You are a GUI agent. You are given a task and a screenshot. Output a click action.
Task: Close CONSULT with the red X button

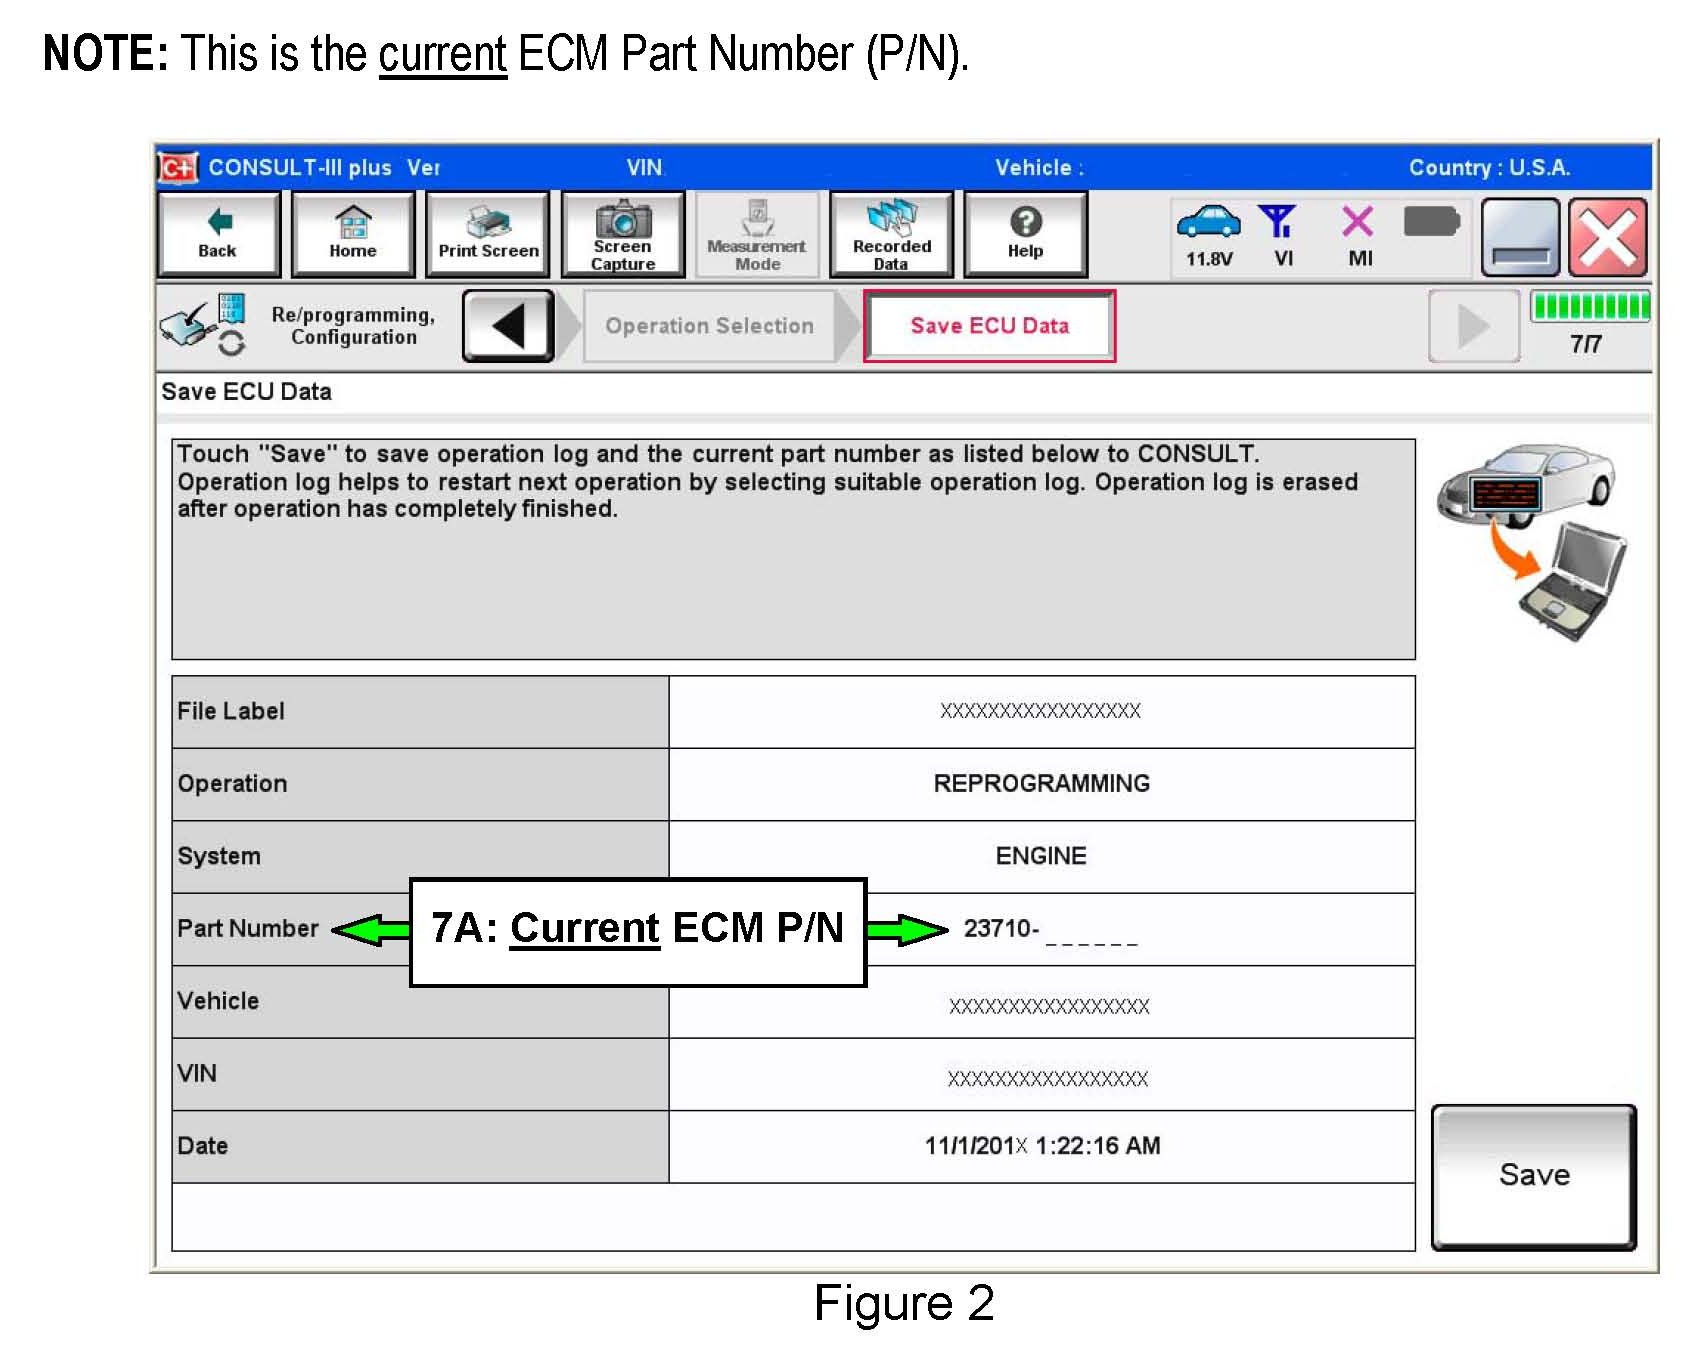1607,238
